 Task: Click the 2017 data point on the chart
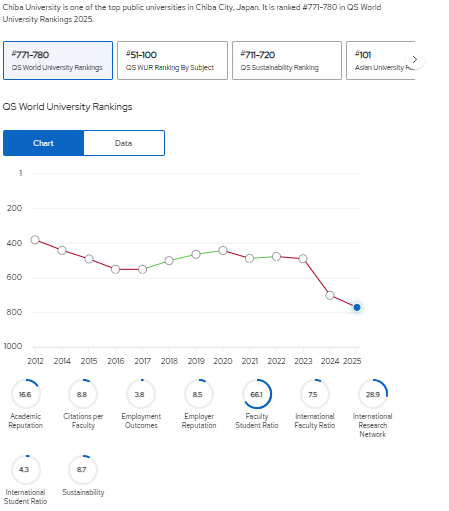(x=142, y=269)
